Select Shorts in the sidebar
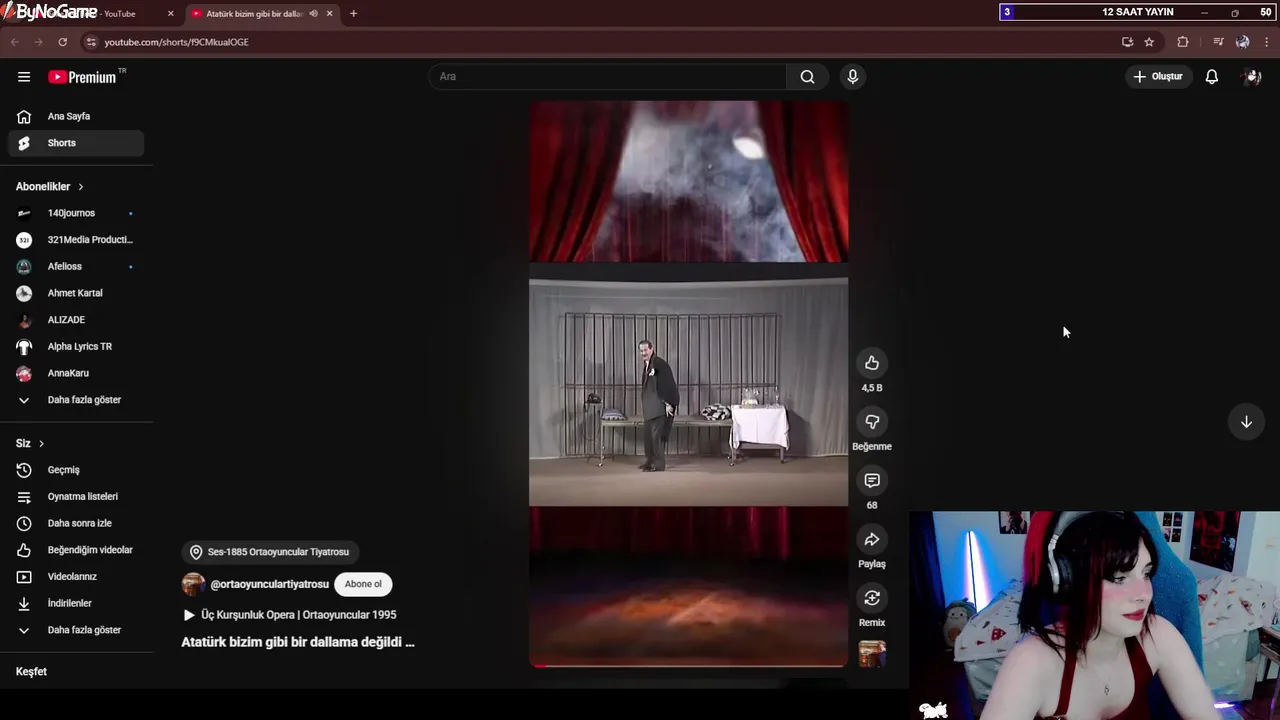The width and height of the screenshot is (1280, 720). [76, 143]
